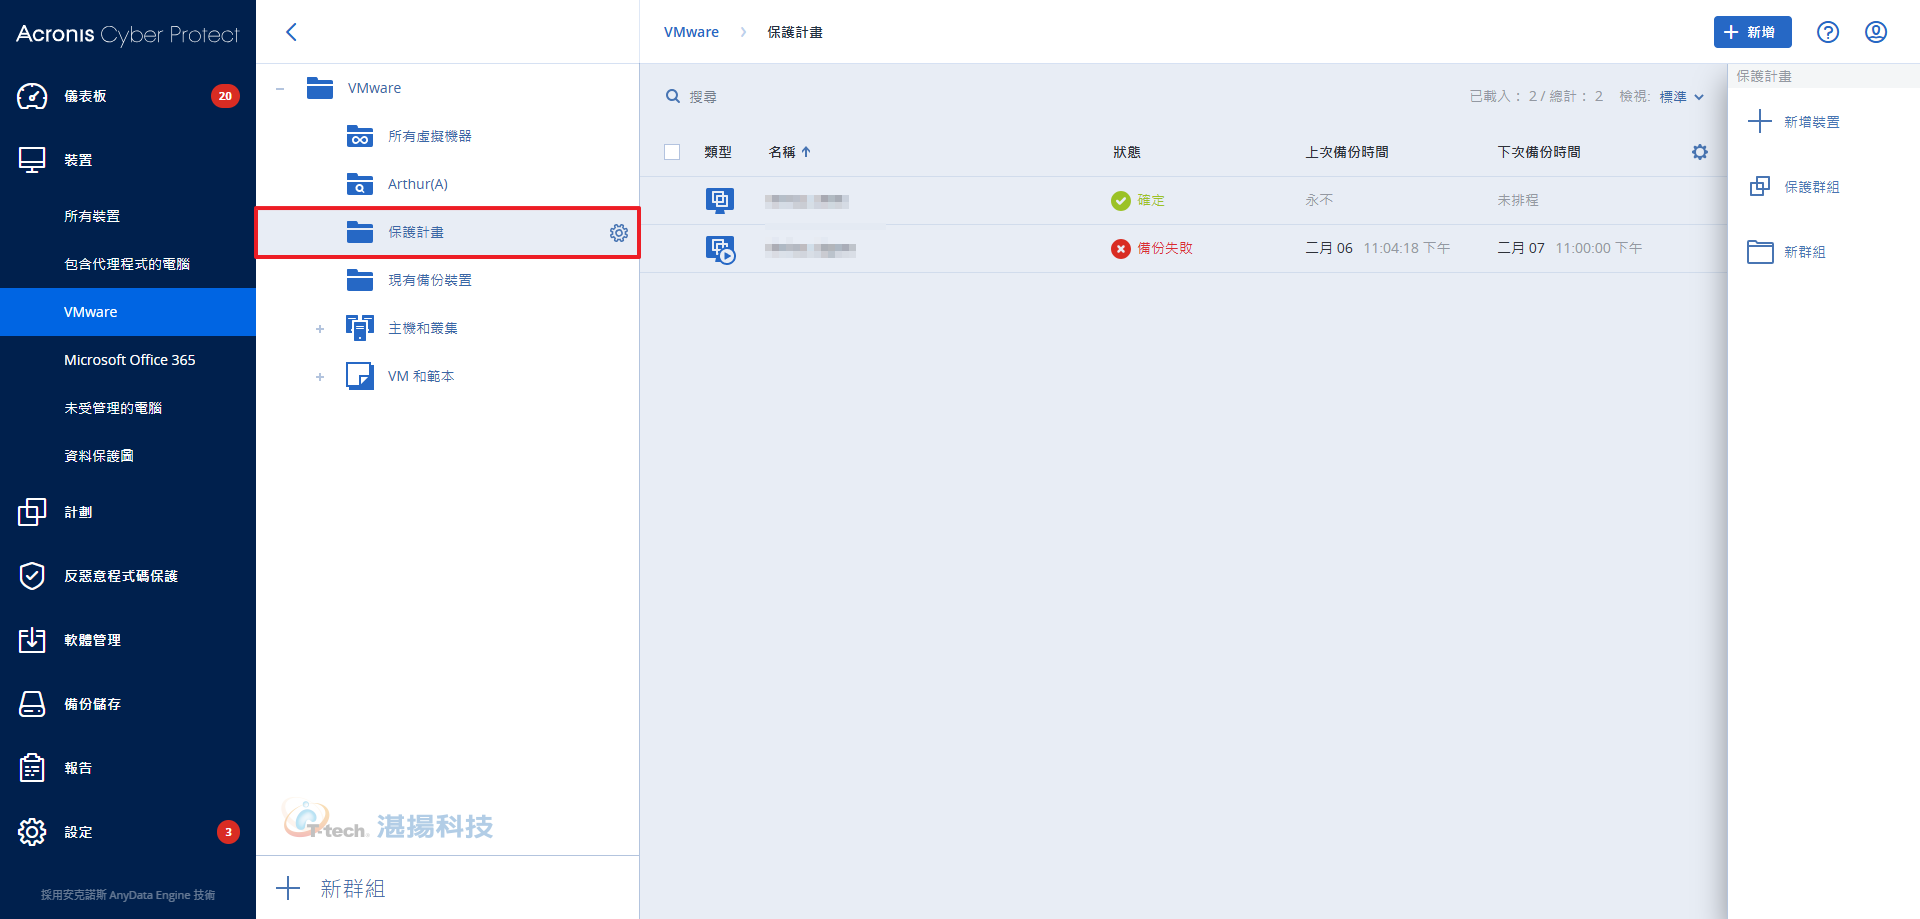Click the 設定 gear icon in sidebar
This screenshot has width=1920, height=919.
pos(32,832)
